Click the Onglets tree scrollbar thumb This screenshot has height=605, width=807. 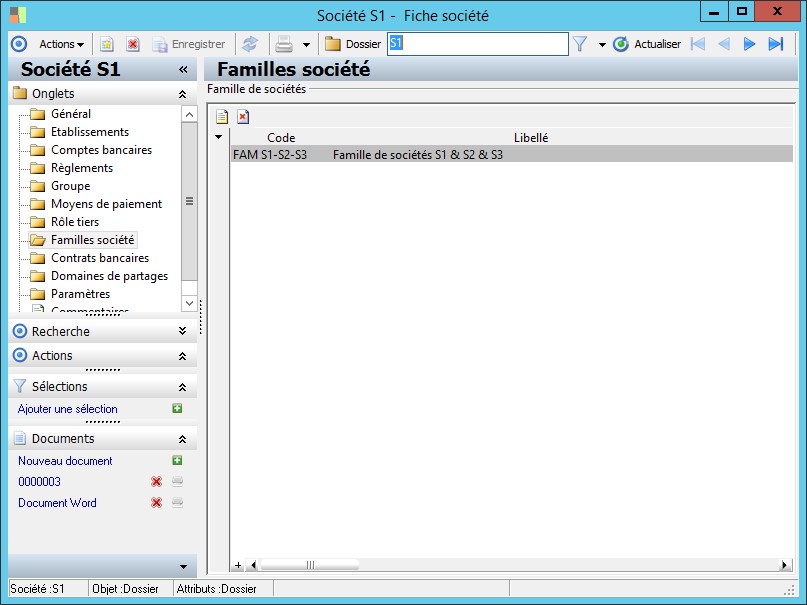tap(189, 201)
